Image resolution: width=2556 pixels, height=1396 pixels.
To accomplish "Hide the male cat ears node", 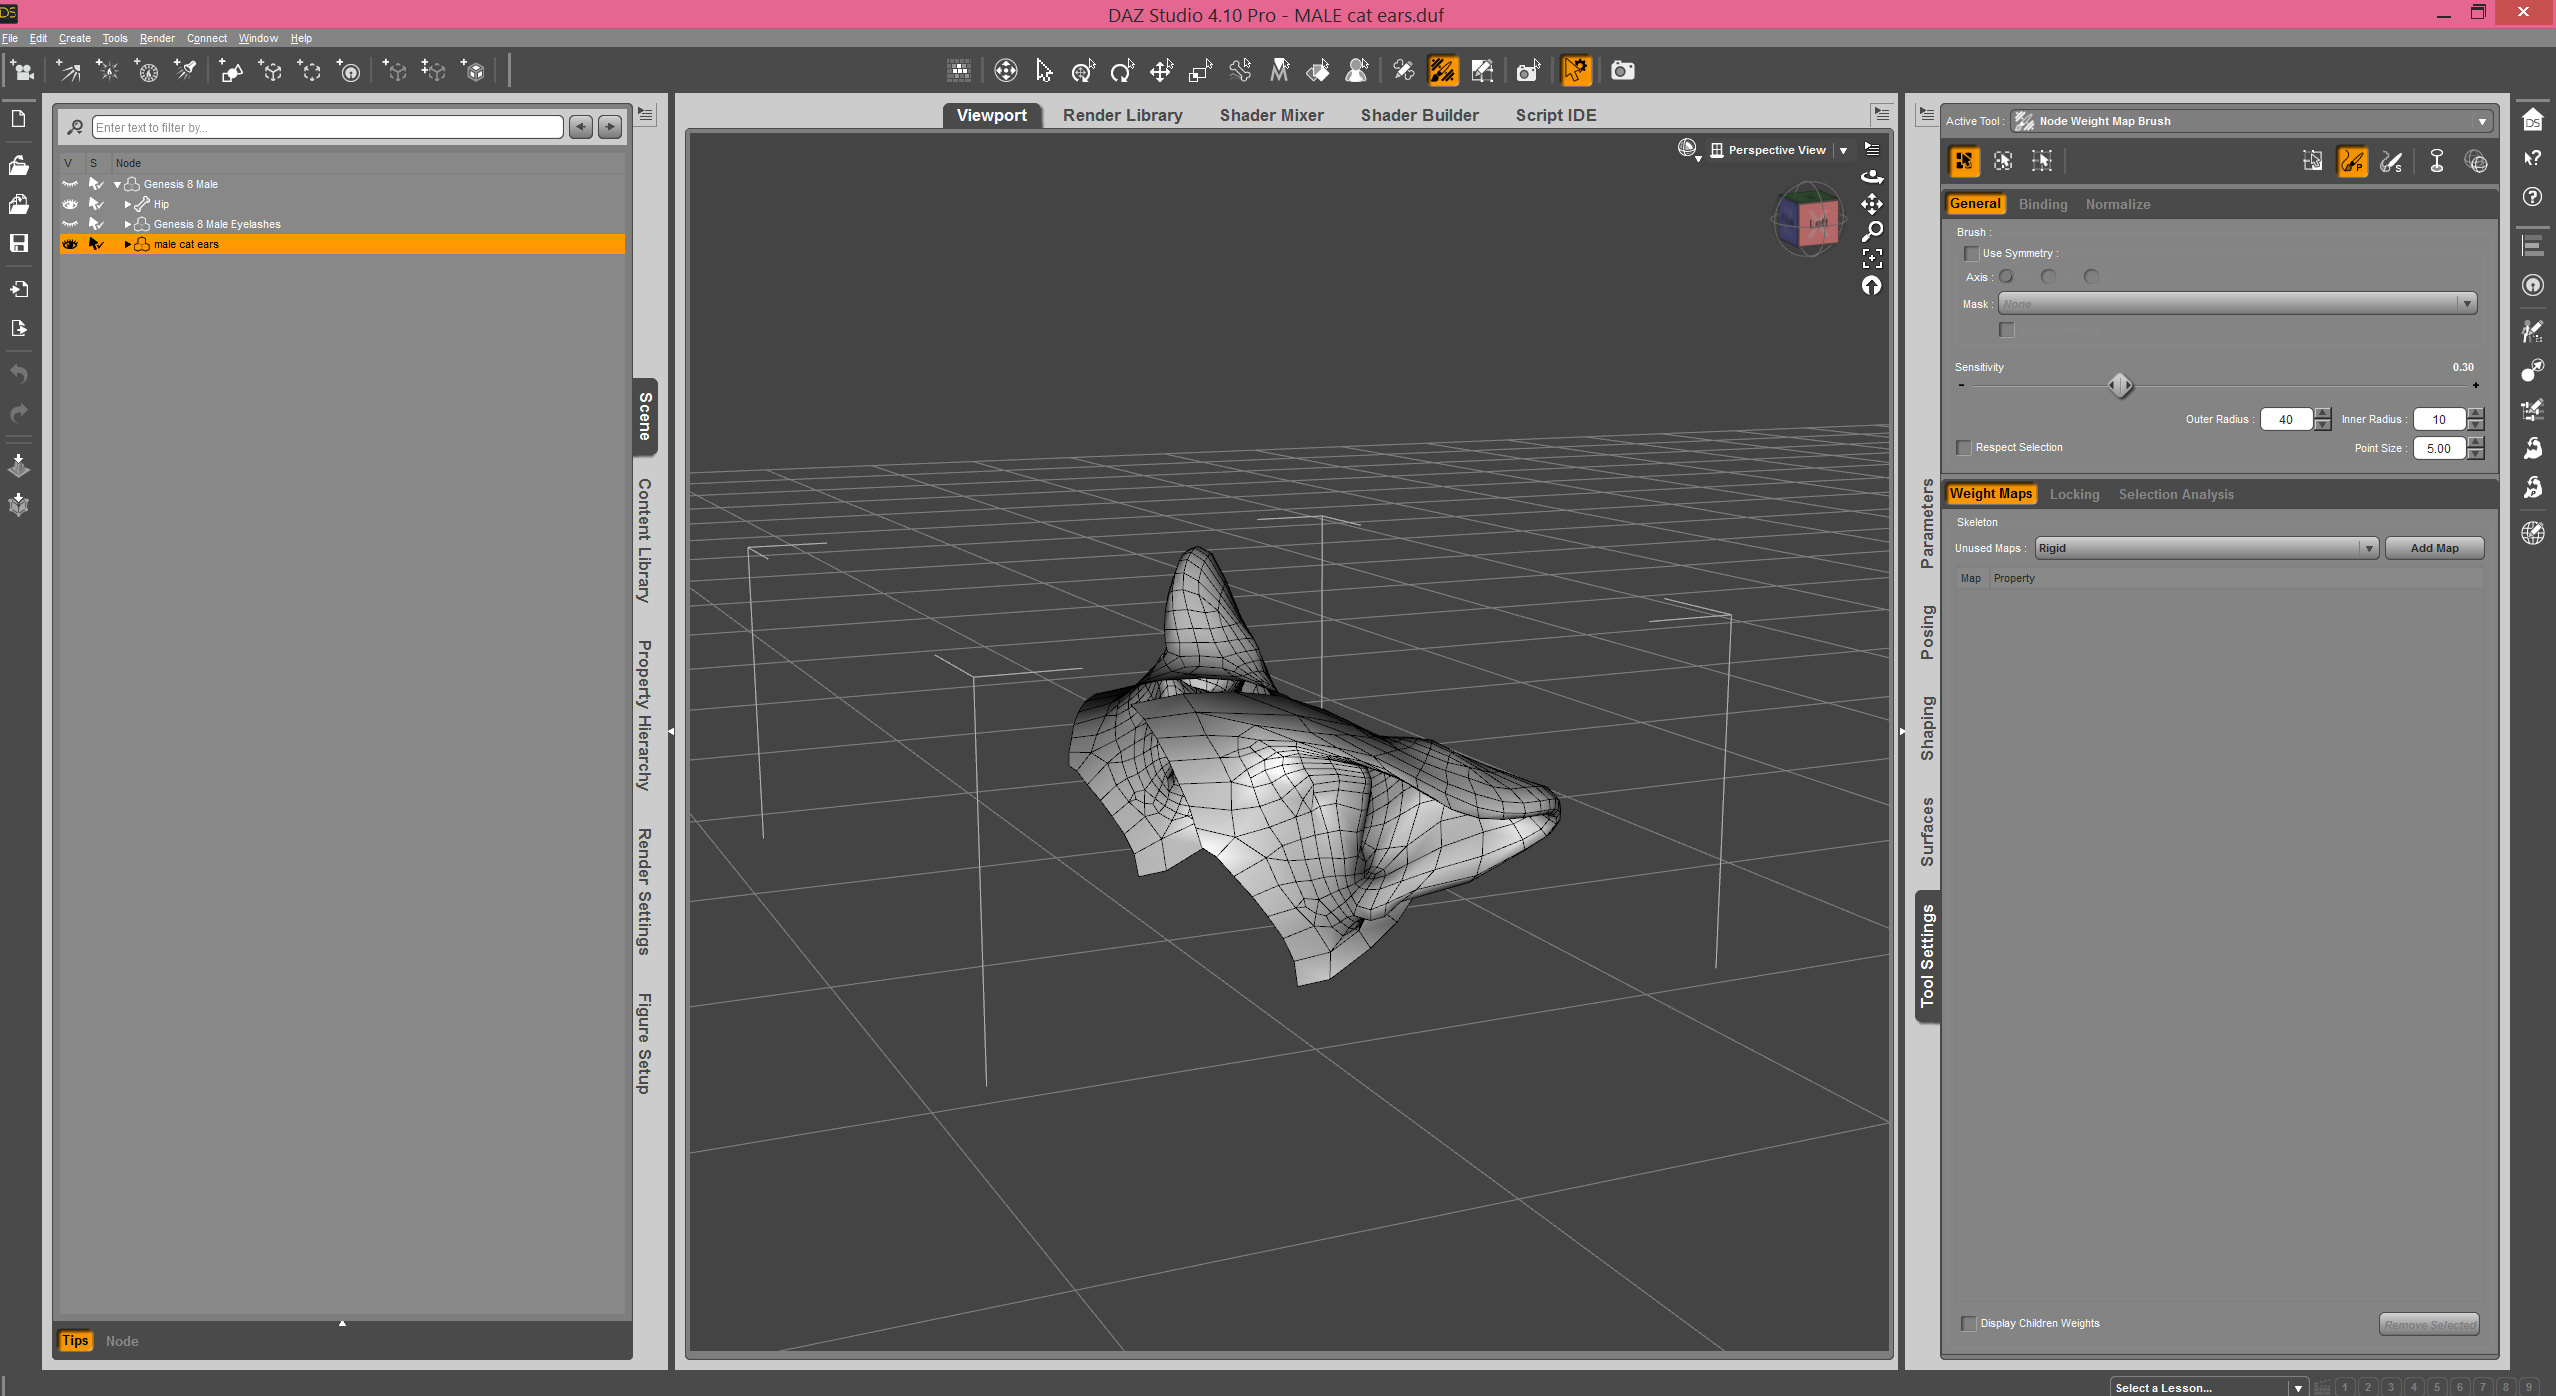I will [70, 244].
